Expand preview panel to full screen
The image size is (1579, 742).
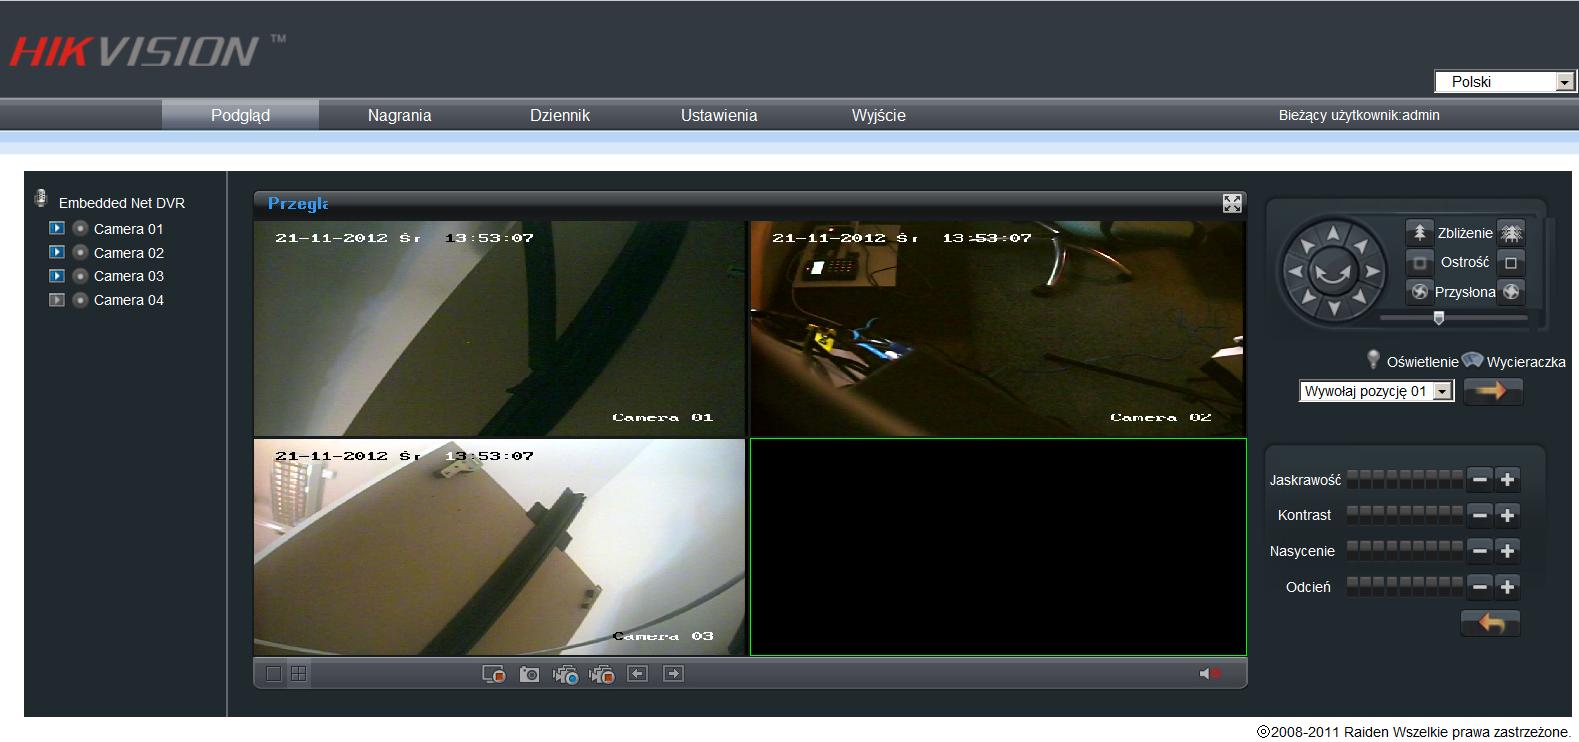coord(1232,204)
